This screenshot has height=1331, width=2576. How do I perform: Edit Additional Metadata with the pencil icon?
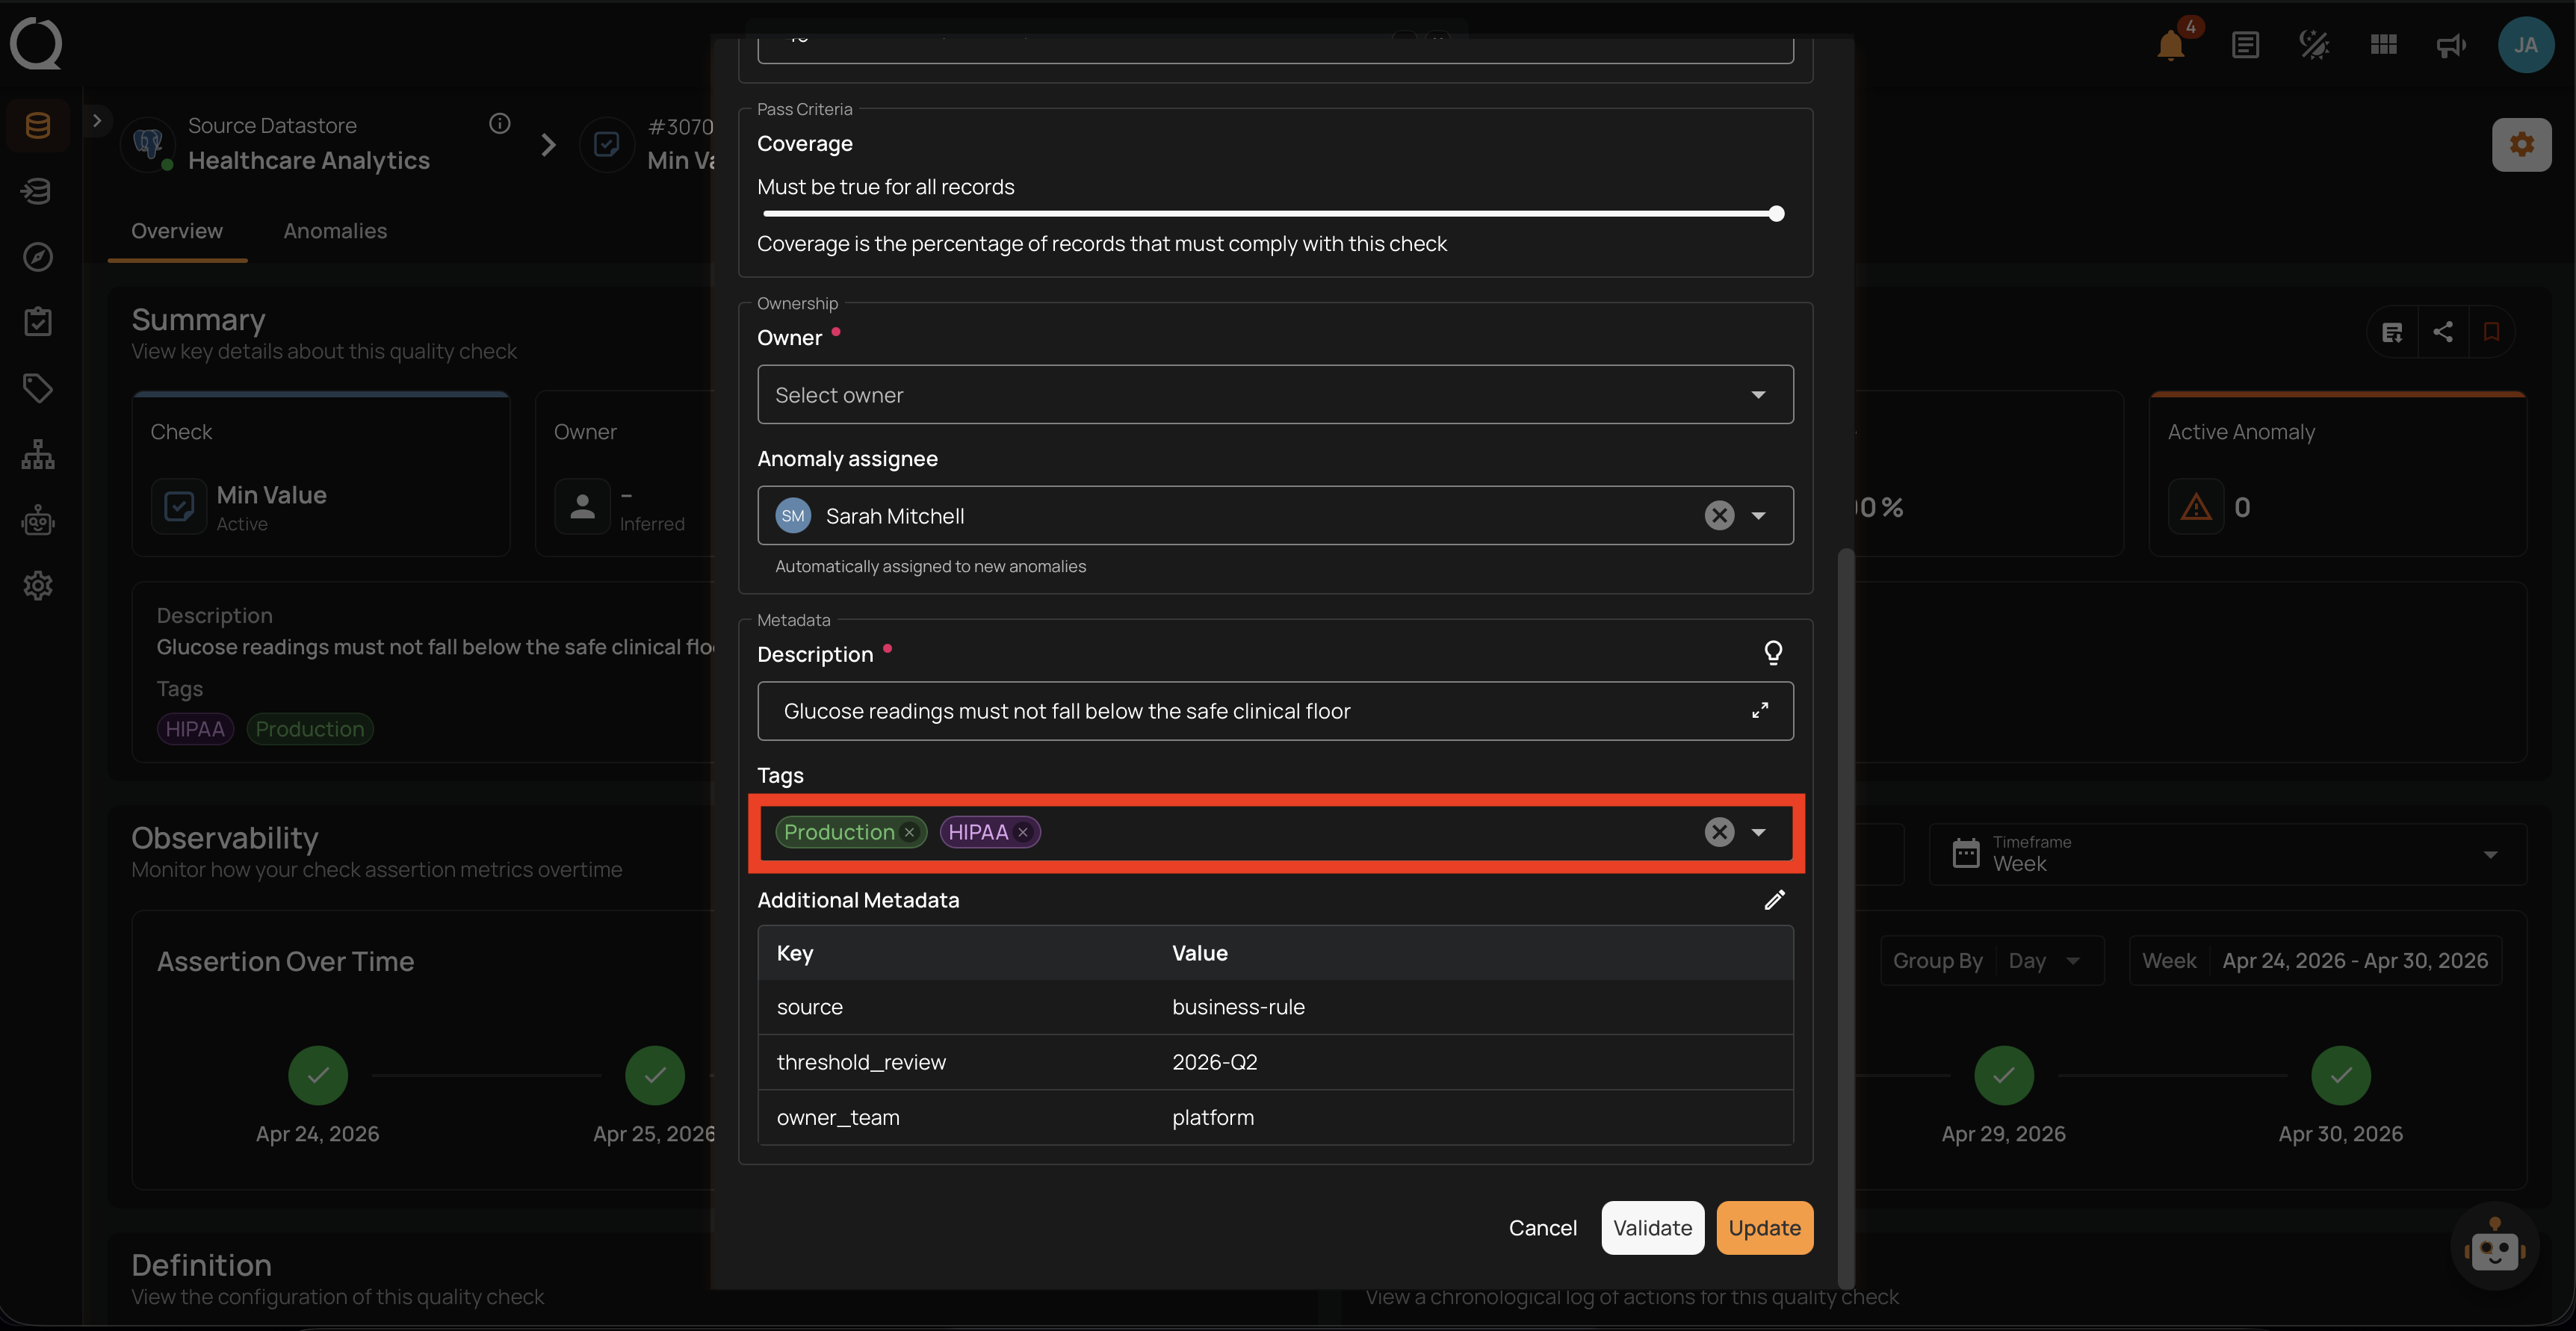click(1774, 900)
